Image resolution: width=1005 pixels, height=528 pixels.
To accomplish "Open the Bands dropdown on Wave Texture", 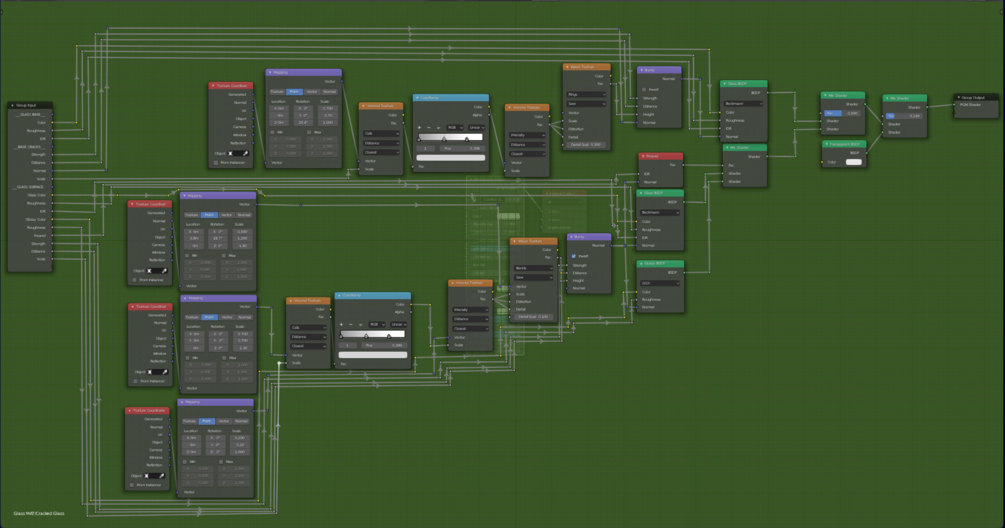I will point(534,268).
